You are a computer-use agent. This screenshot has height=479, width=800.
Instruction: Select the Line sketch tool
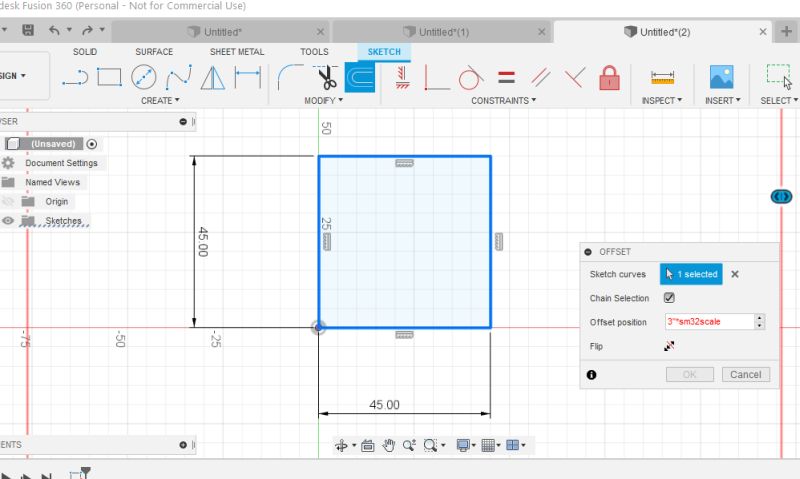tap(75, 77)
